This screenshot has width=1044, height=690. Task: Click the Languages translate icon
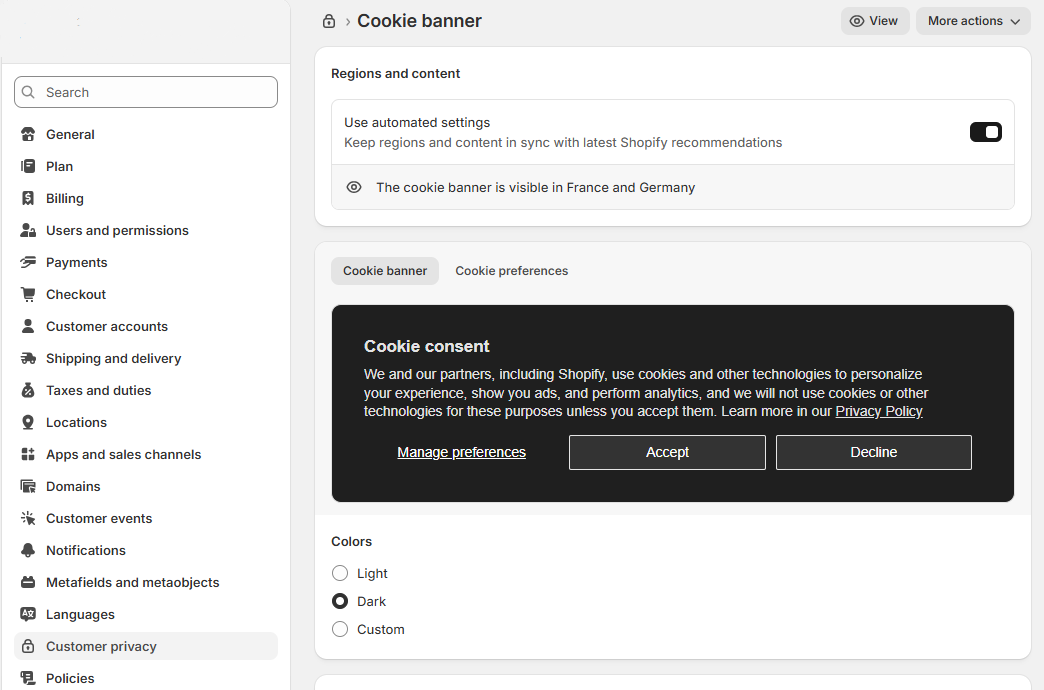point(28,614)
